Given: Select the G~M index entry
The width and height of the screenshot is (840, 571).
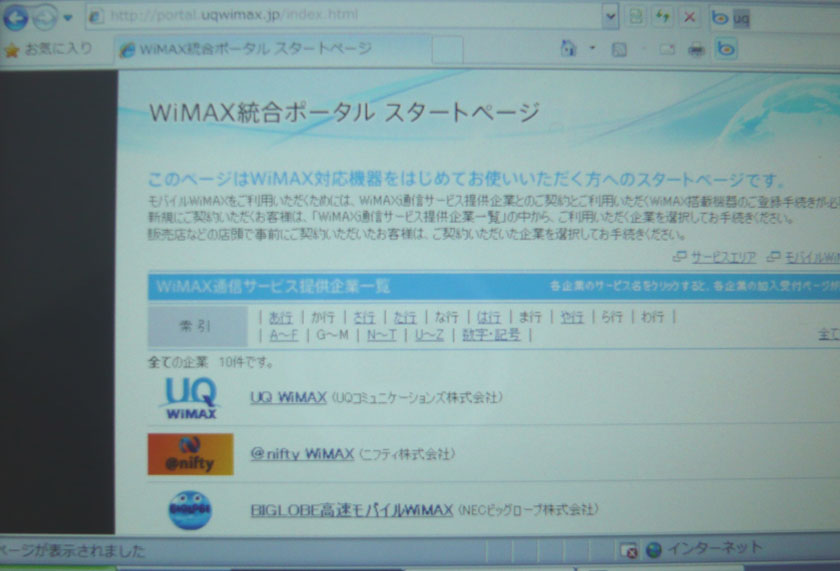Looking at the screenshot, I should [x=332, y=336].
